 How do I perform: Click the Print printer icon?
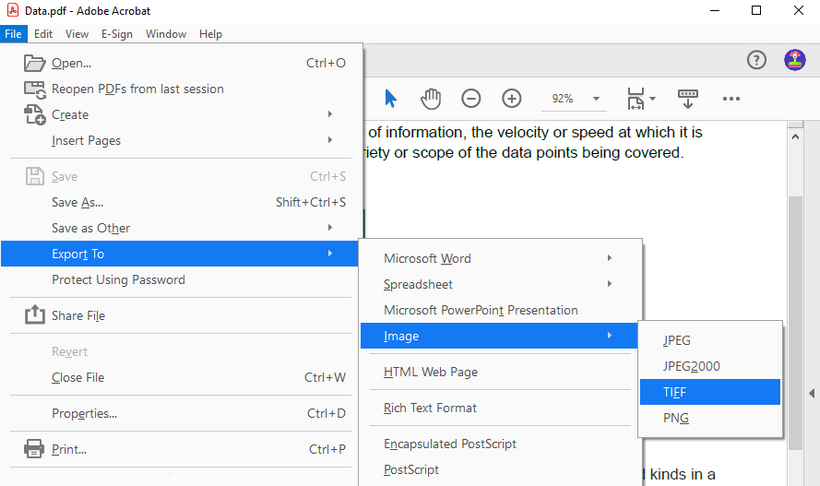click(35, 449)
